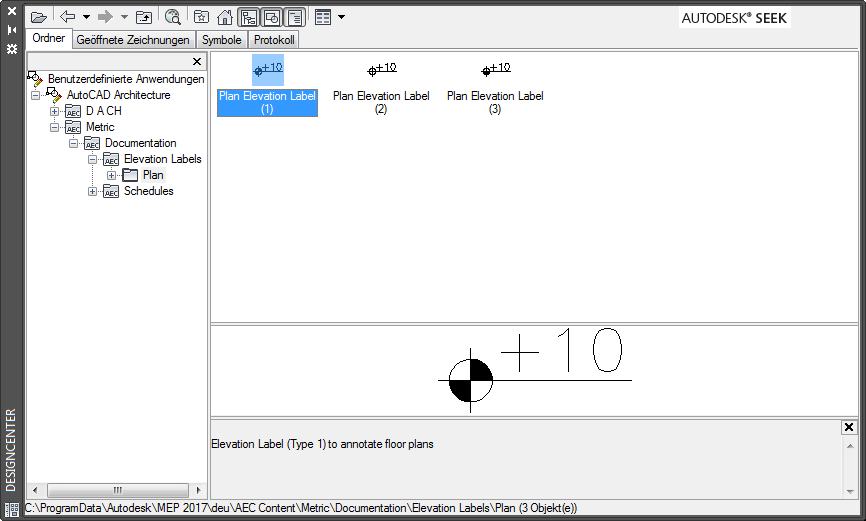Expand the D A CH node

pyautogui.click(x=54, y=111)
